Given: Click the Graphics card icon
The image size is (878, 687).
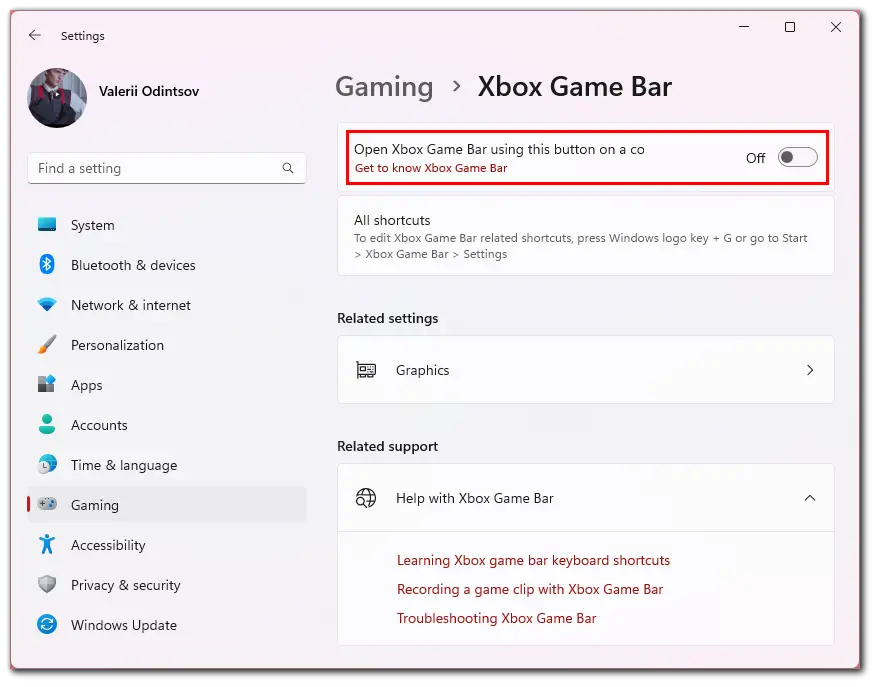Looking at the screenshot, I should point(366,370).
